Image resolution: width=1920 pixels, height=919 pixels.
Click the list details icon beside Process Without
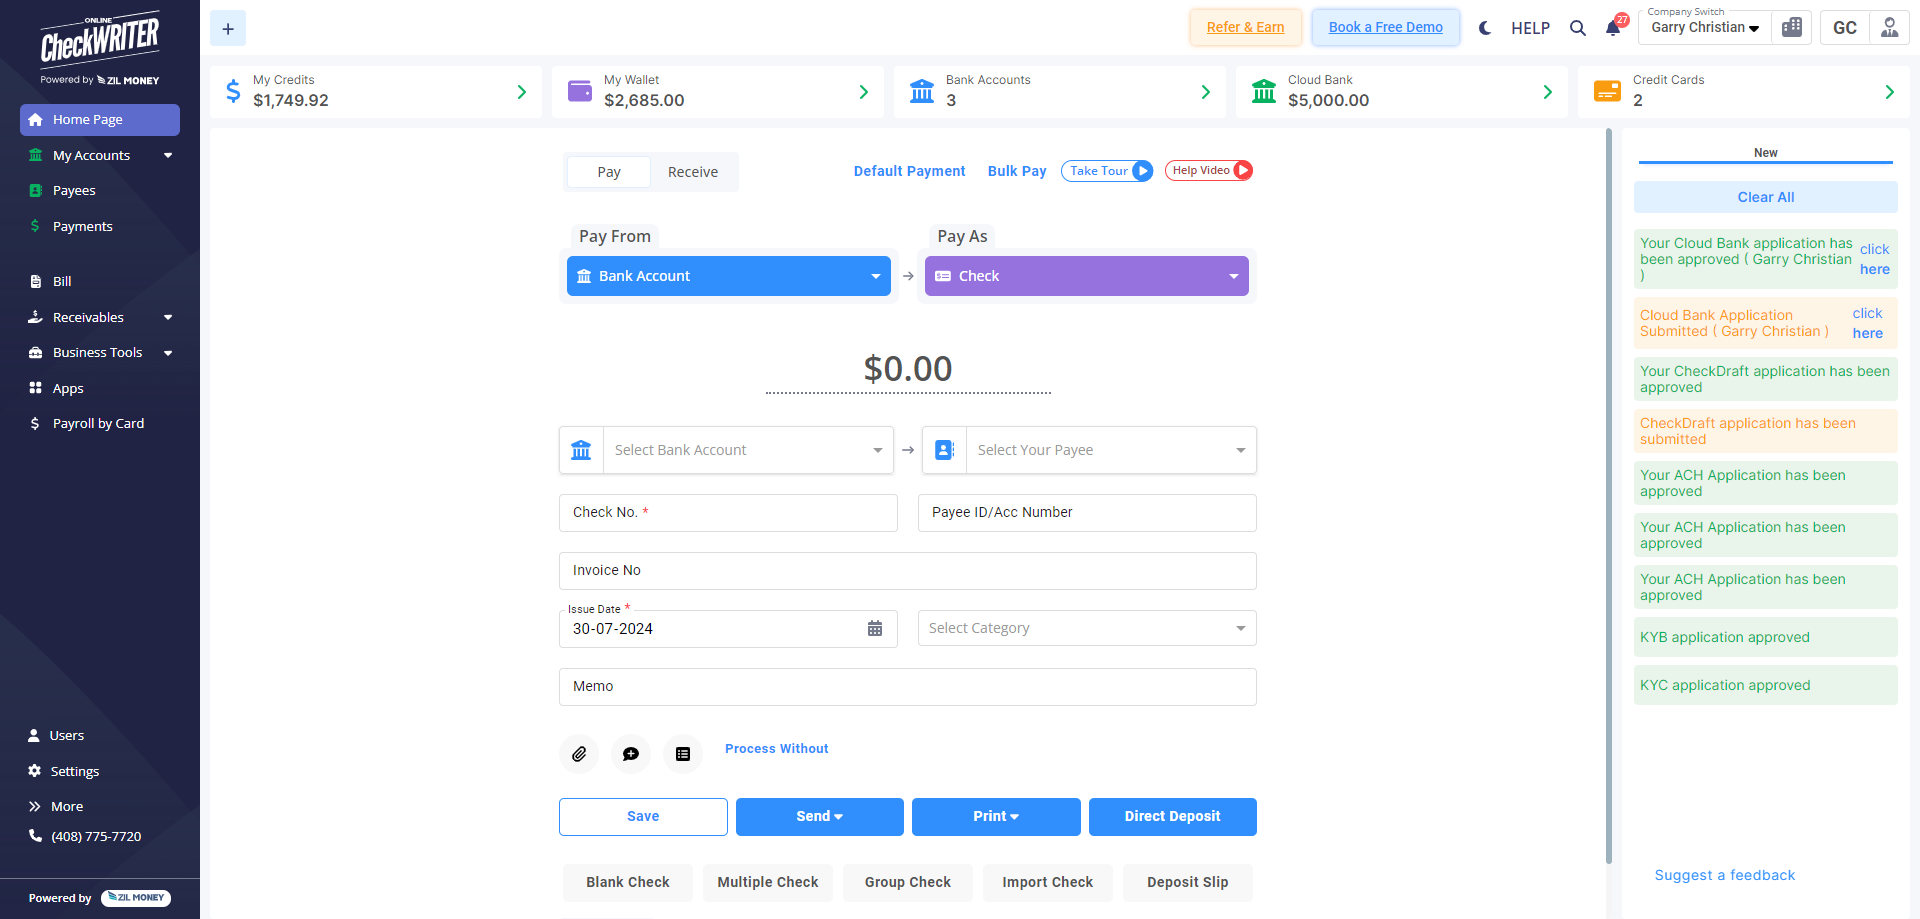683,754
